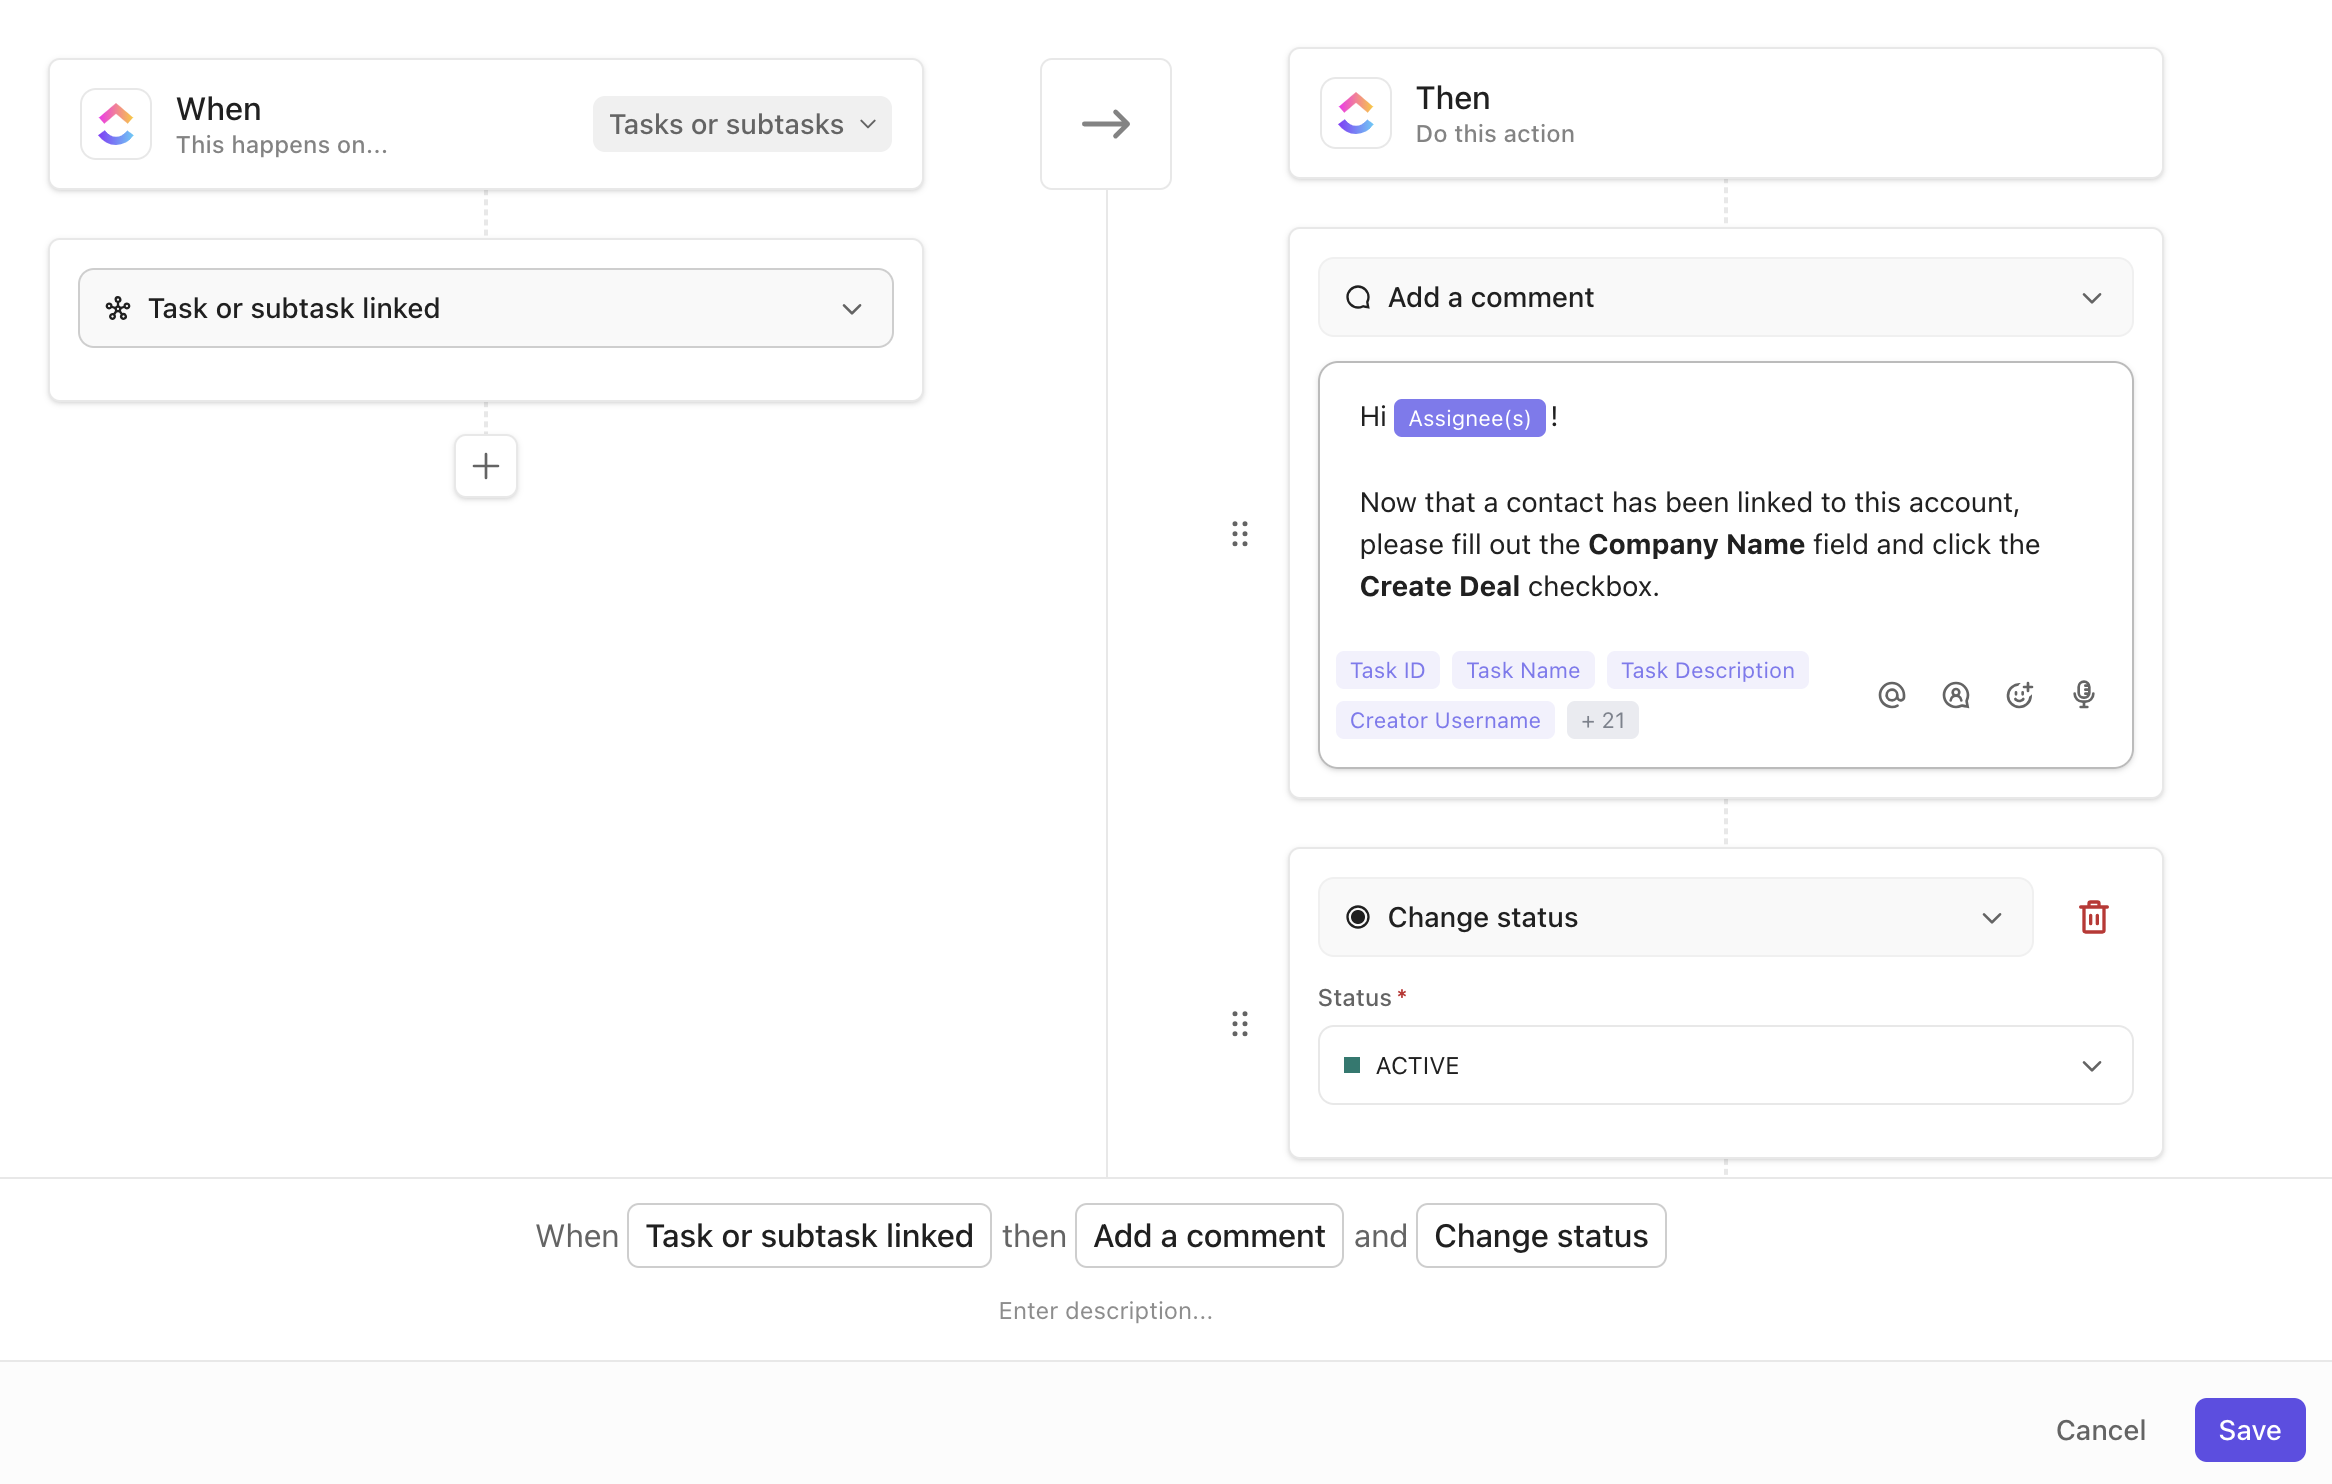Open the emoji picker icon
The image size is (2332, 1484).
click(2019, 695)
